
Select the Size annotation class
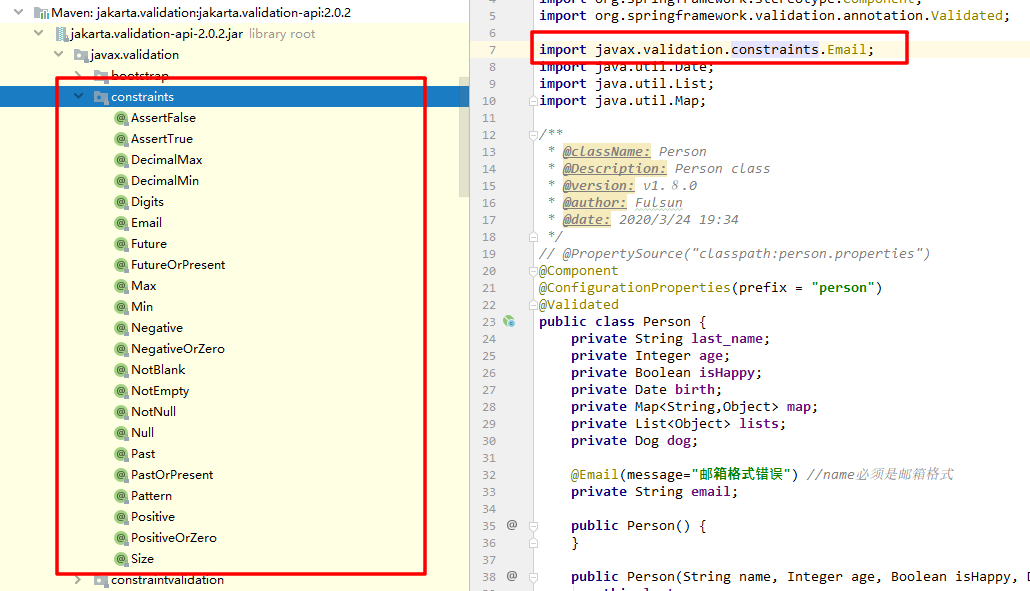point(142,559)
